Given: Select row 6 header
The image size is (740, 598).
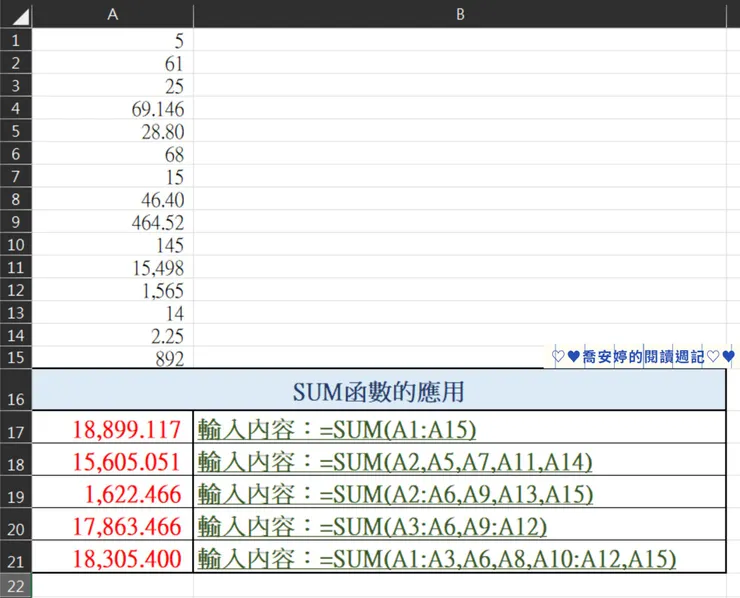Looking at the screenshot, I should tap(16, 153).
